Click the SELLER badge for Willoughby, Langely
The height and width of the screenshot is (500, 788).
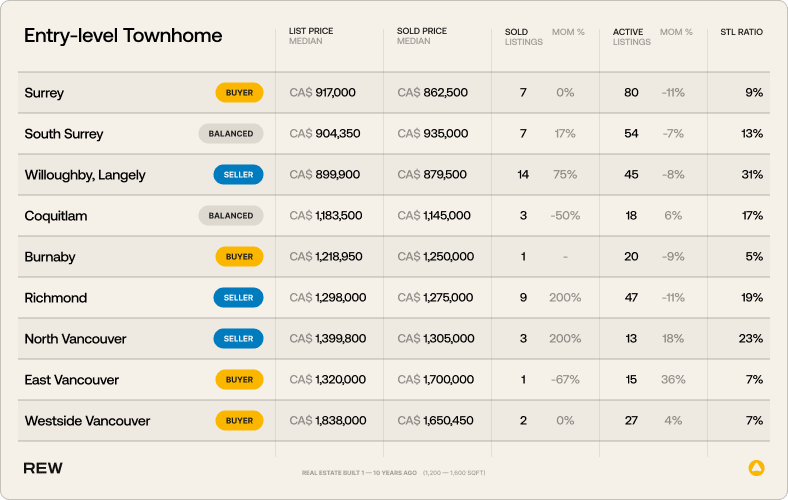click(x=238, y=174)
